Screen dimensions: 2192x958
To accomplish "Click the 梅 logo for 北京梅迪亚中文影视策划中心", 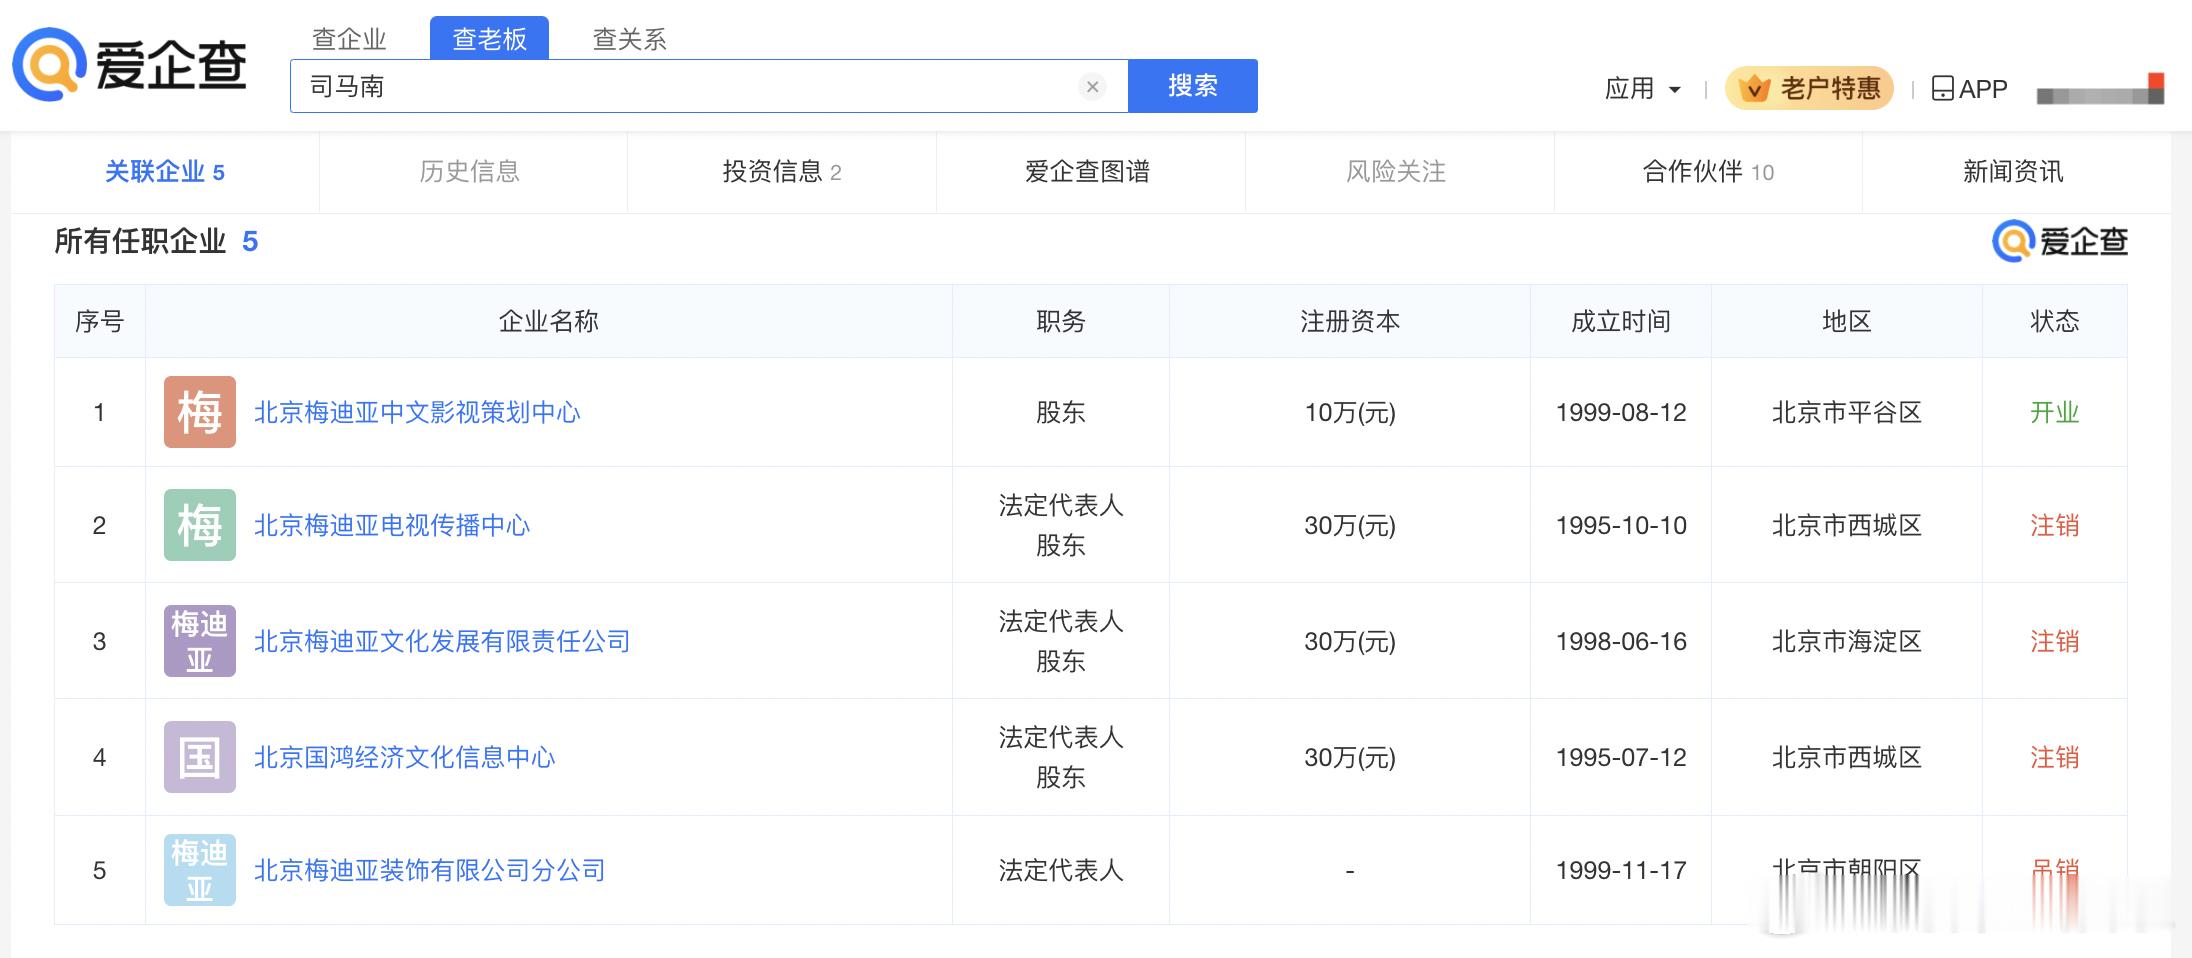I will [x=200, y=412].
